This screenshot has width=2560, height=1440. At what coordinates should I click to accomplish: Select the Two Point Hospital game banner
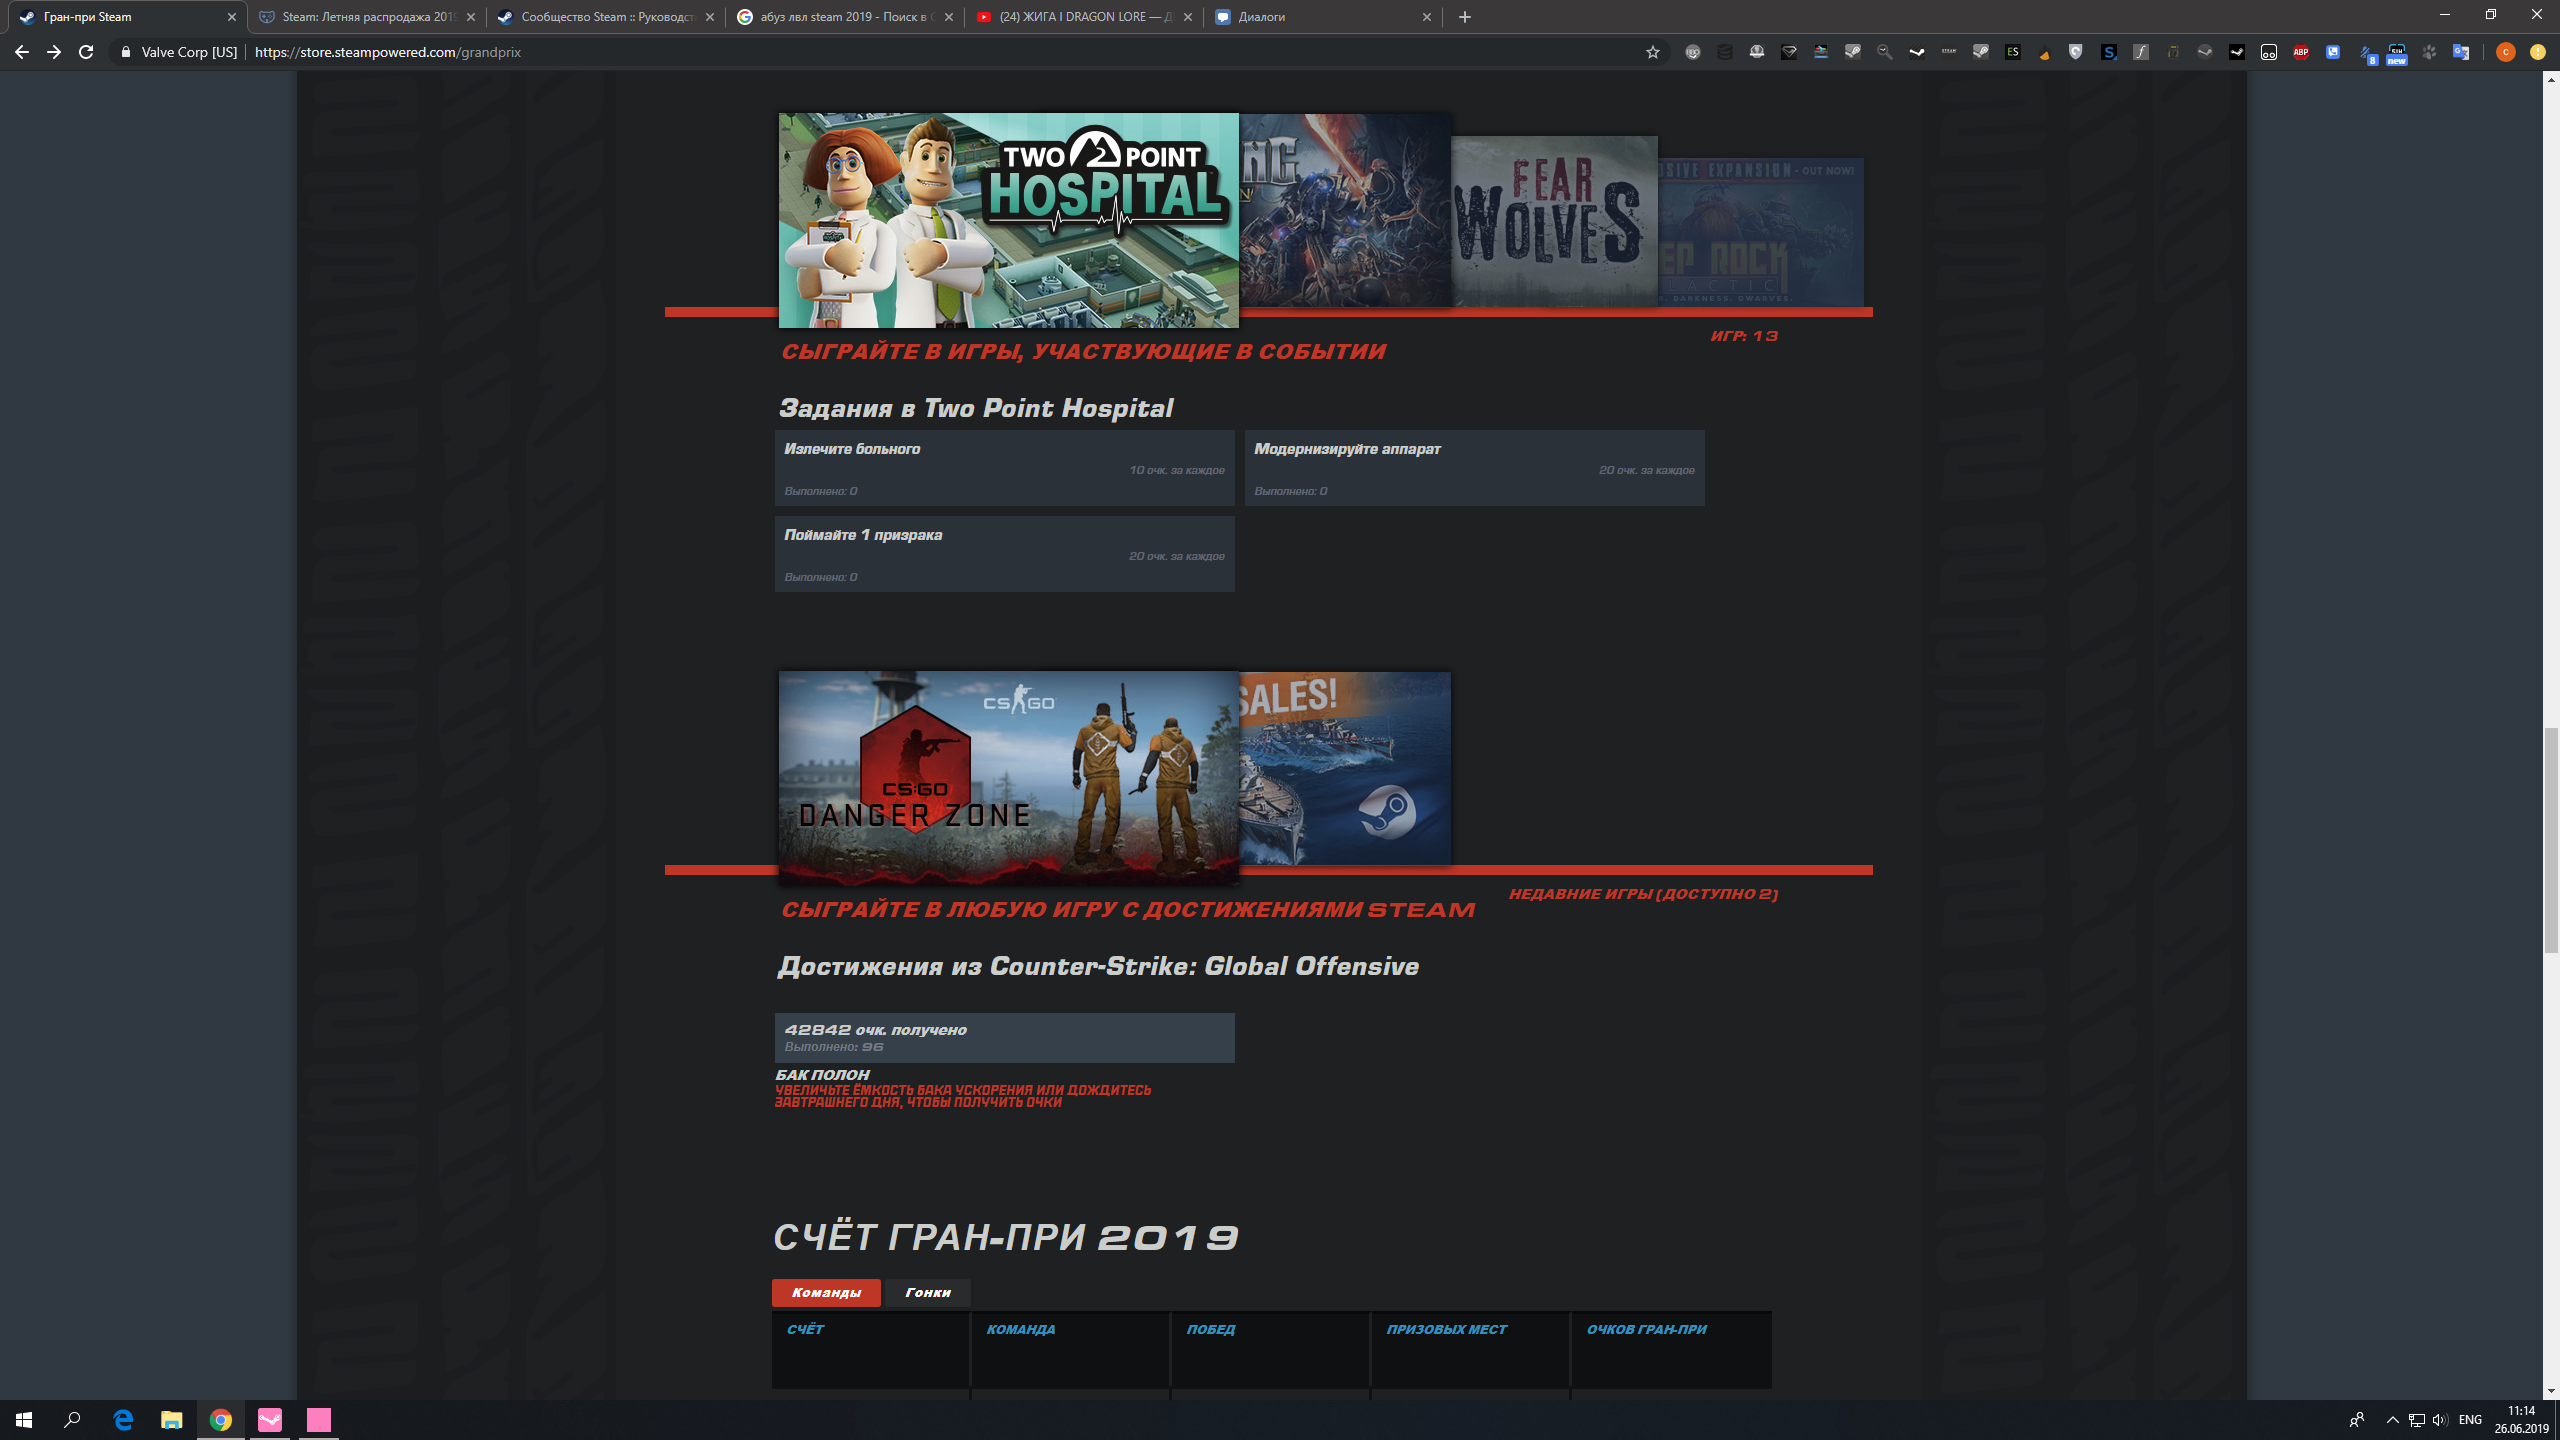tap(1008, 220)
